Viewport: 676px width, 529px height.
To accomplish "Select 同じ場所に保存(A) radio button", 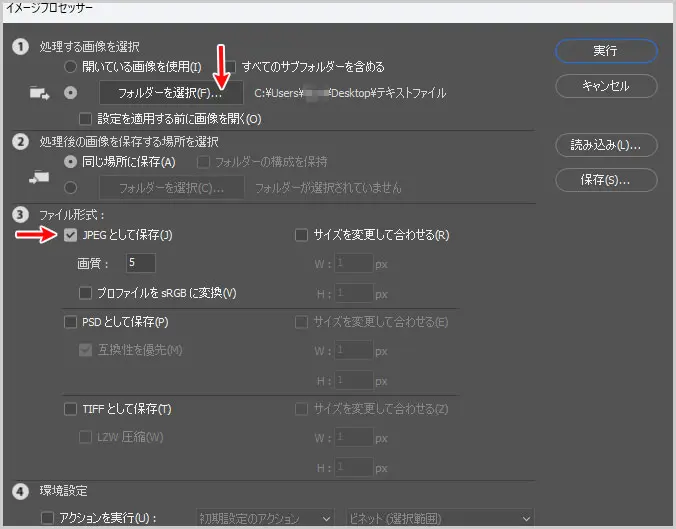I will (x=70, y=162).
